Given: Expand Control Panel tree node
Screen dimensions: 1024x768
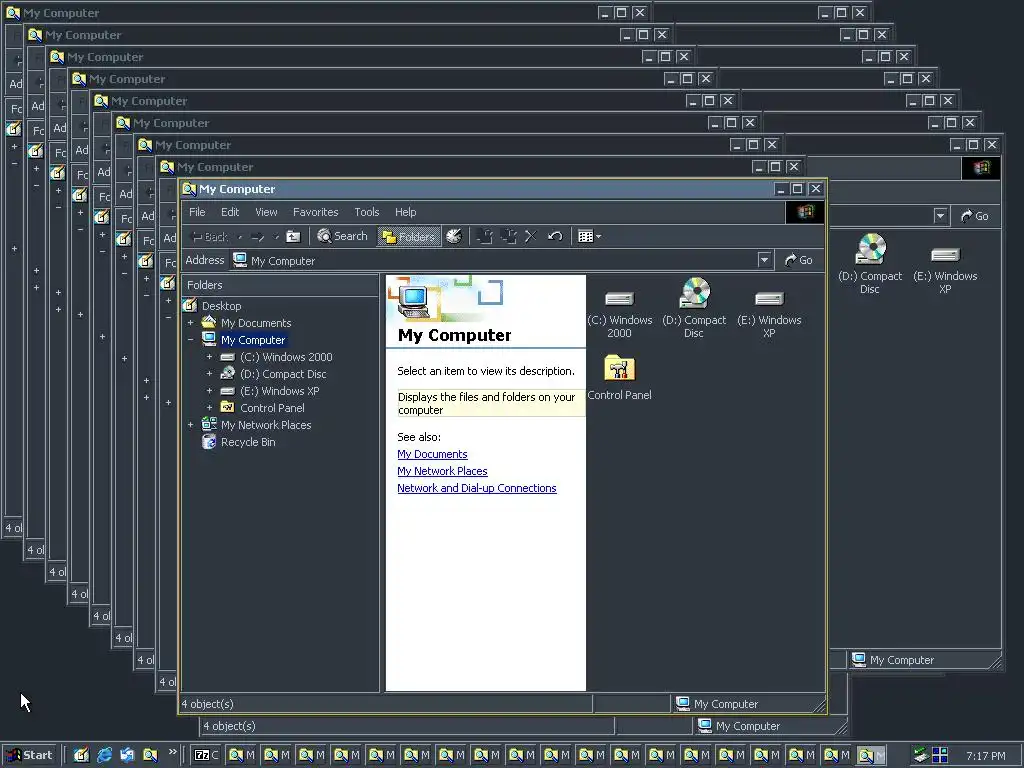Looking at the screenshot, I should click(x=210, y=408).
